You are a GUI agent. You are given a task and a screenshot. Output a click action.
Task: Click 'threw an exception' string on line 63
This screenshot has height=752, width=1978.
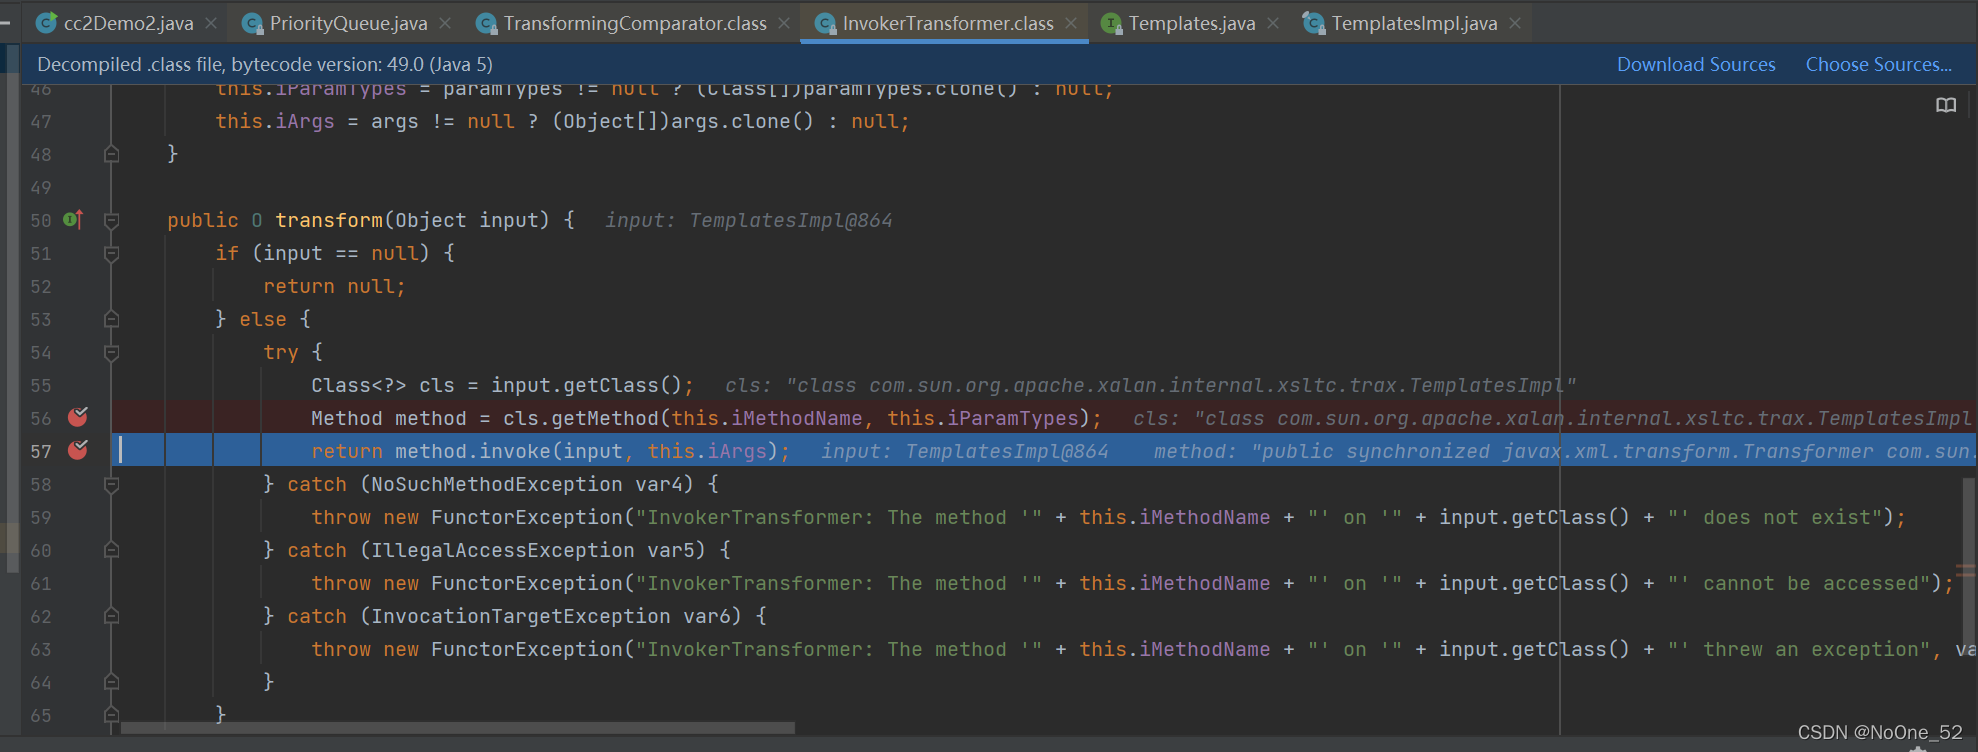[1811, 649]
